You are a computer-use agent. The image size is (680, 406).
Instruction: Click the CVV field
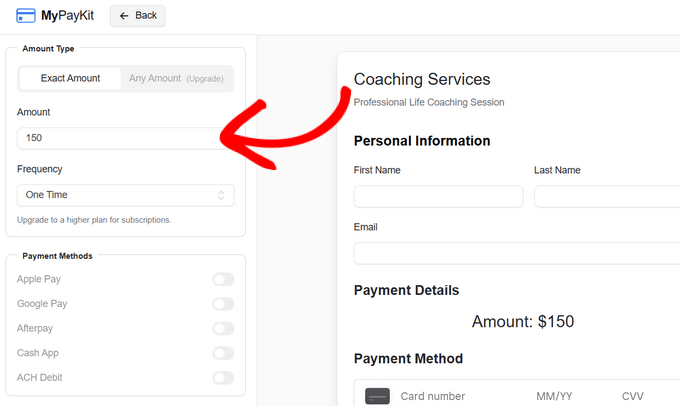click(x=633, y=396)
